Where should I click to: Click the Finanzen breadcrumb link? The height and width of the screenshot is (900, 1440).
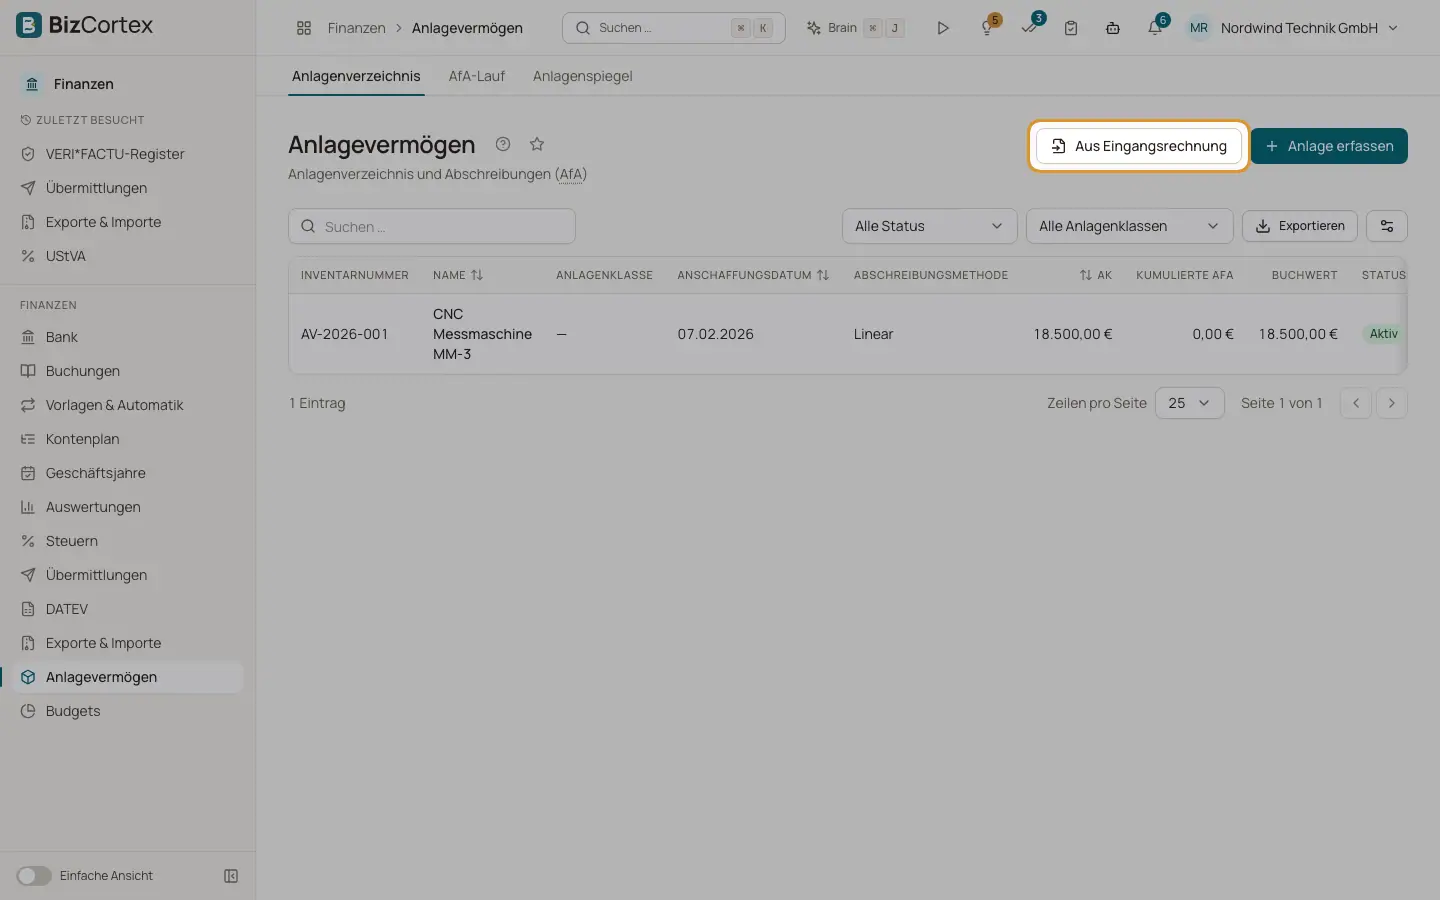(x=357, y=28)
